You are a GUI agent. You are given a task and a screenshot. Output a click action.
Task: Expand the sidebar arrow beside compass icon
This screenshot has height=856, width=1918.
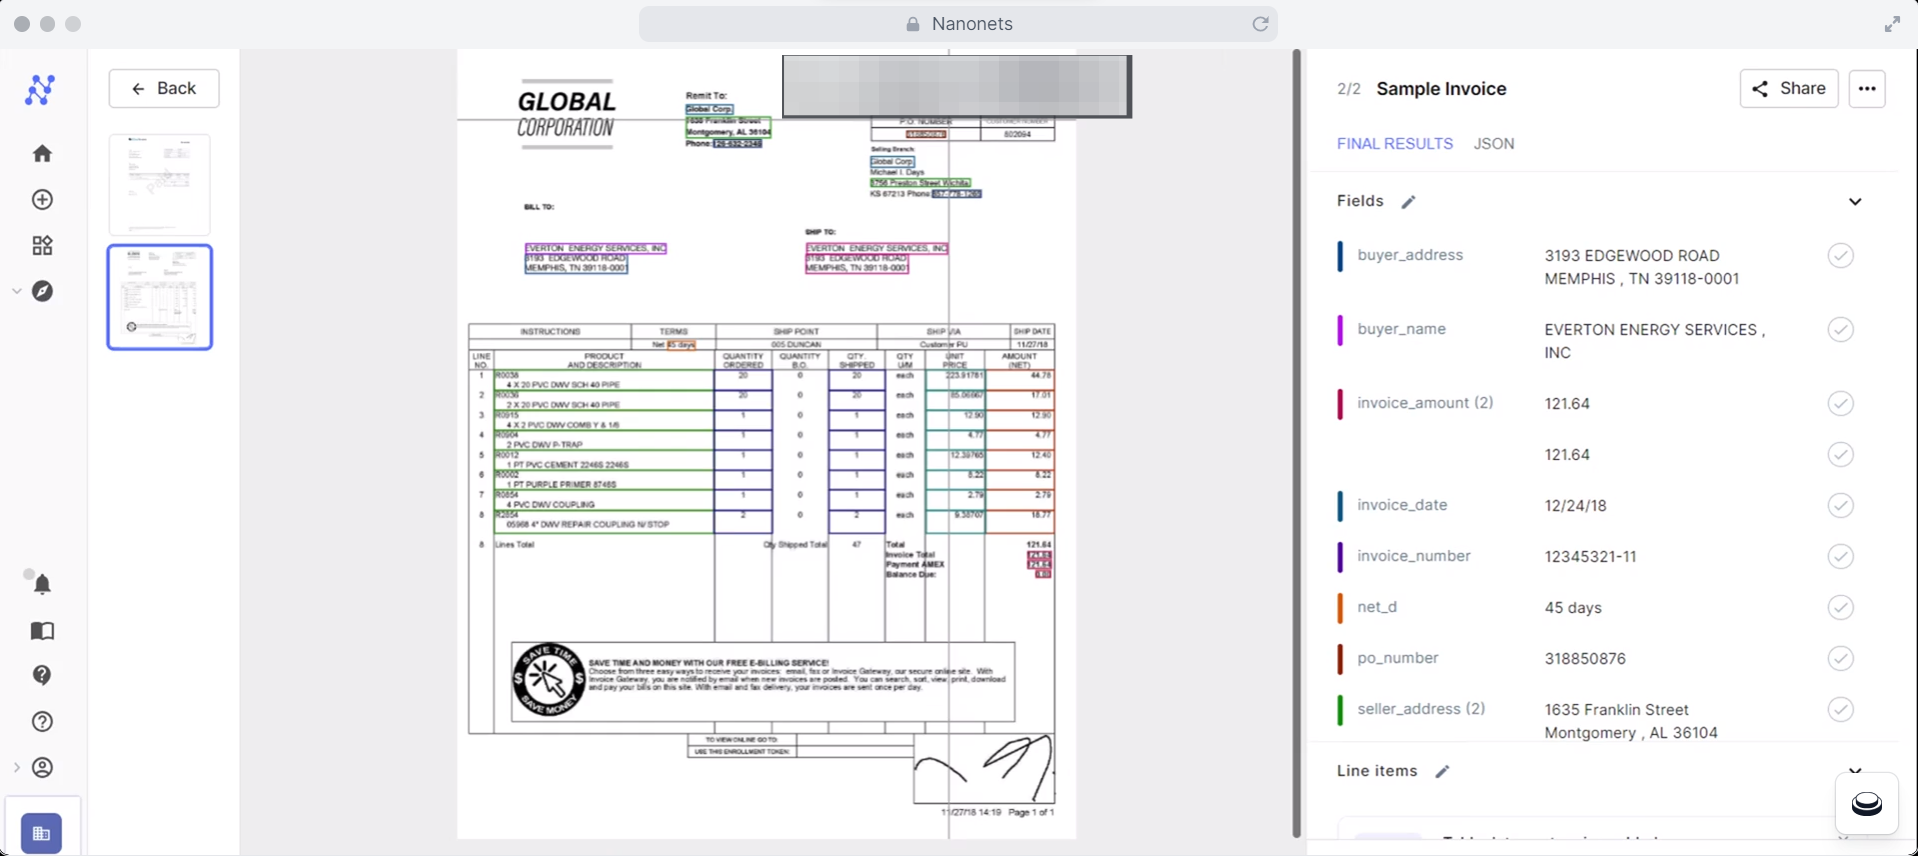[16, 291]
